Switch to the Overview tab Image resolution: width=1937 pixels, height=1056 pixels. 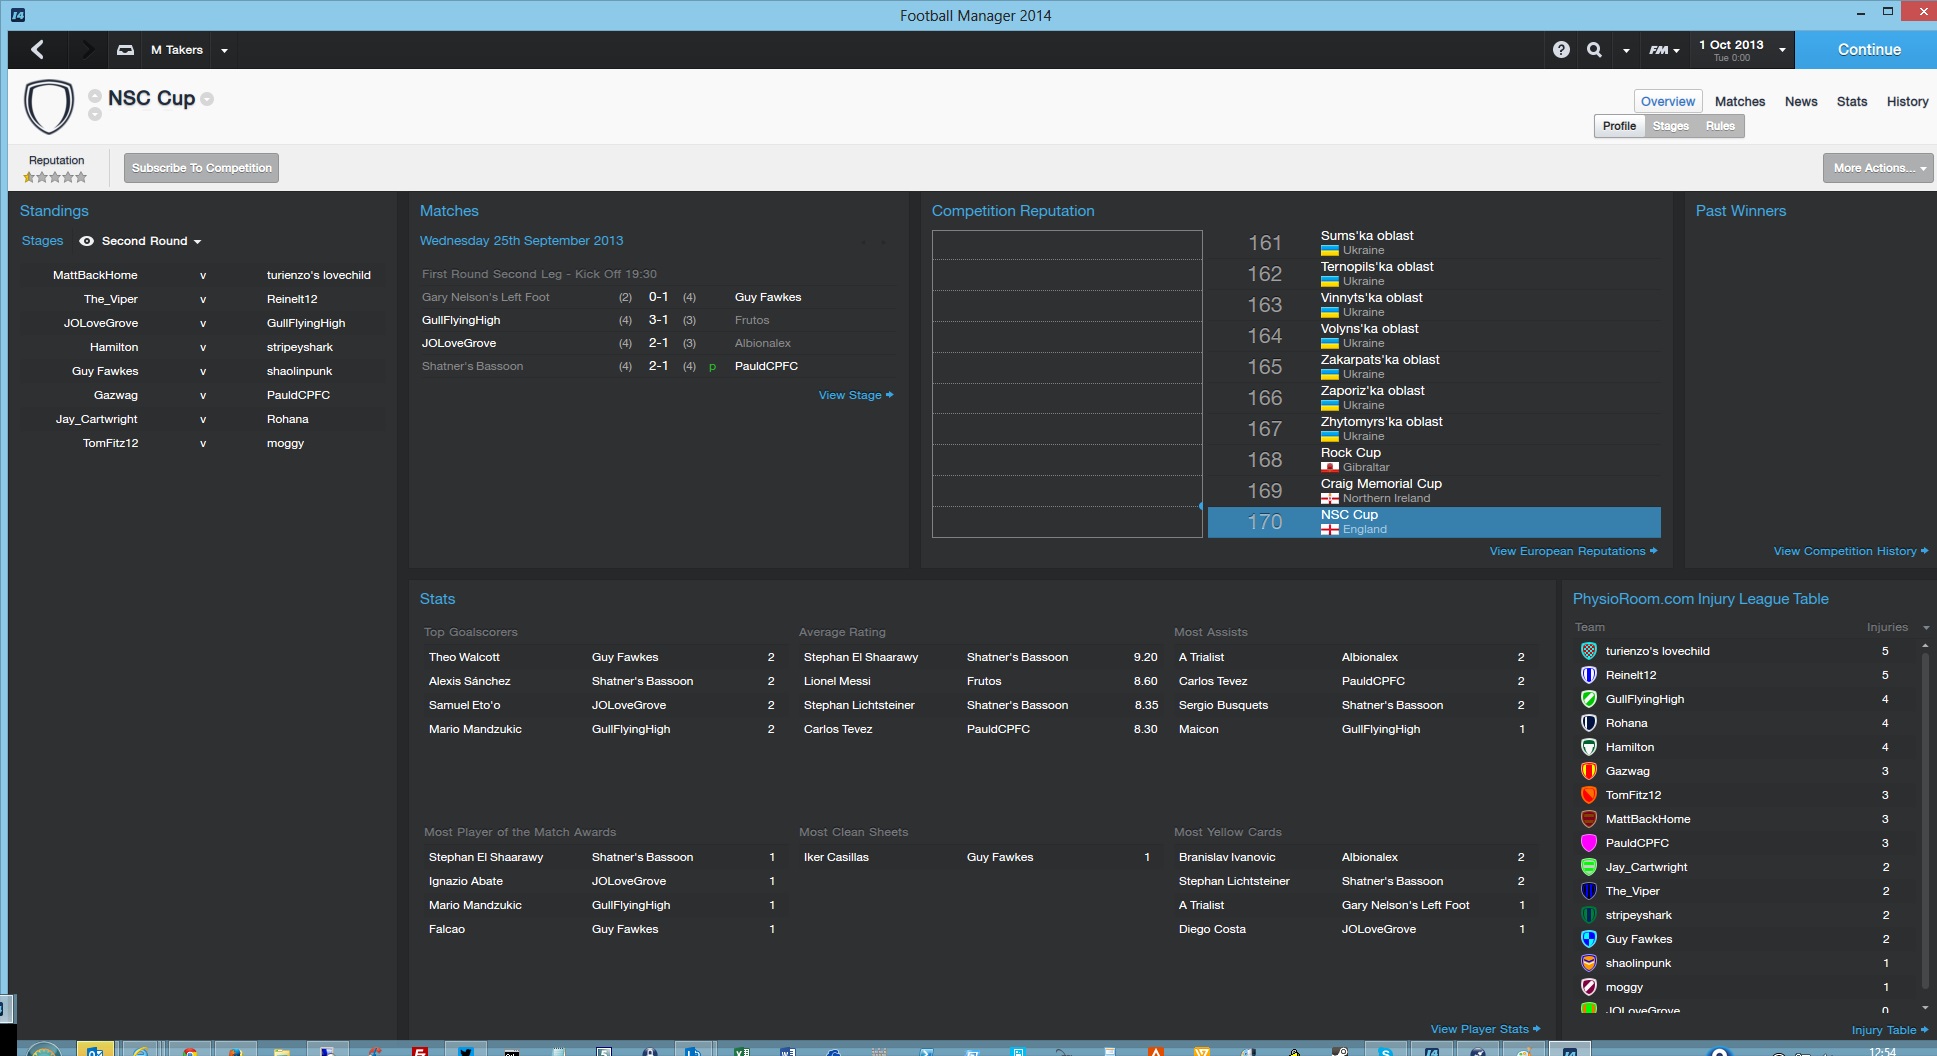tap(1668, 101)
